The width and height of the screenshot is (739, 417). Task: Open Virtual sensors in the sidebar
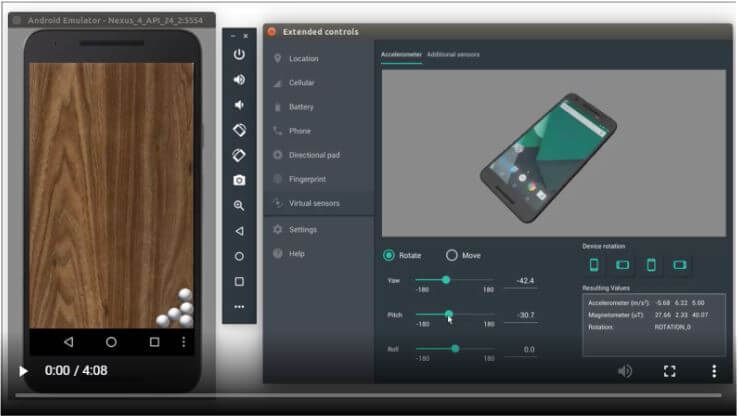coord(314,203)
